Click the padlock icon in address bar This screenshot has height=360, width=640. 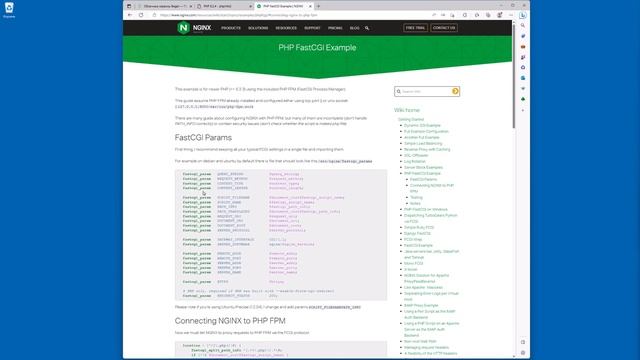point(154,15)
